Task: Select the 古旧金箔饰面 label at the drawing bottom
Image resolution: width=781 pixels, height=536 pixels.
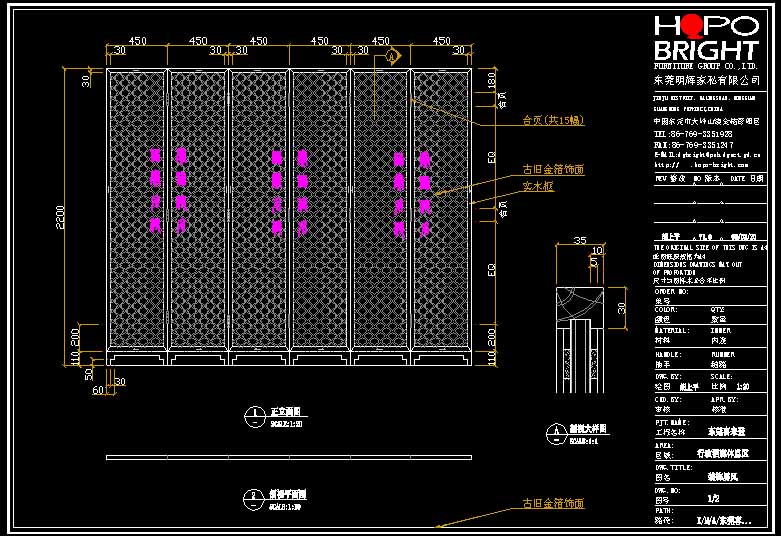Action: (553, 503)
